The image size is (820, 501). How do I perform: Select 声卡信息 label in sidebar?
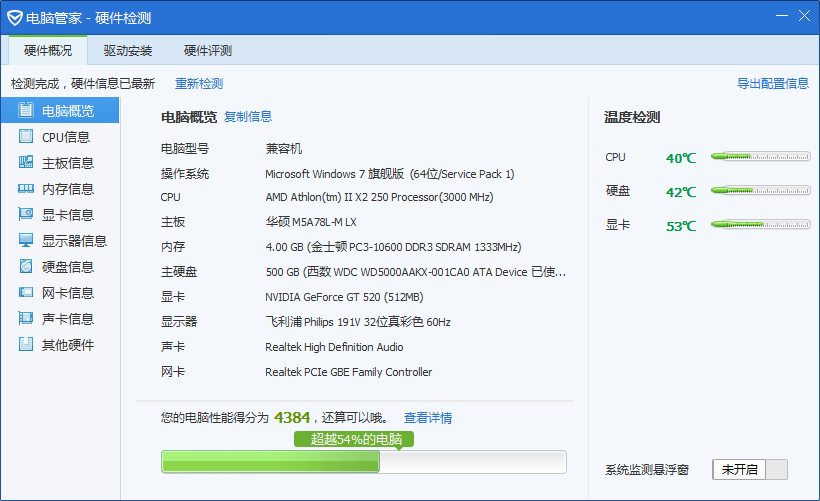click(x=67, y=319)
